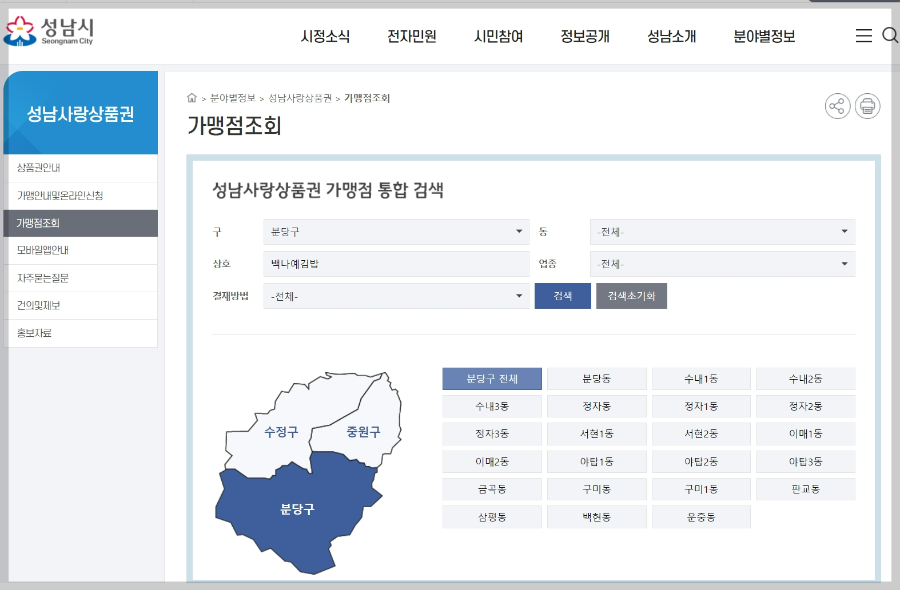
Task: Choose 백현동 from the district grid
Action: coord(596,516)
